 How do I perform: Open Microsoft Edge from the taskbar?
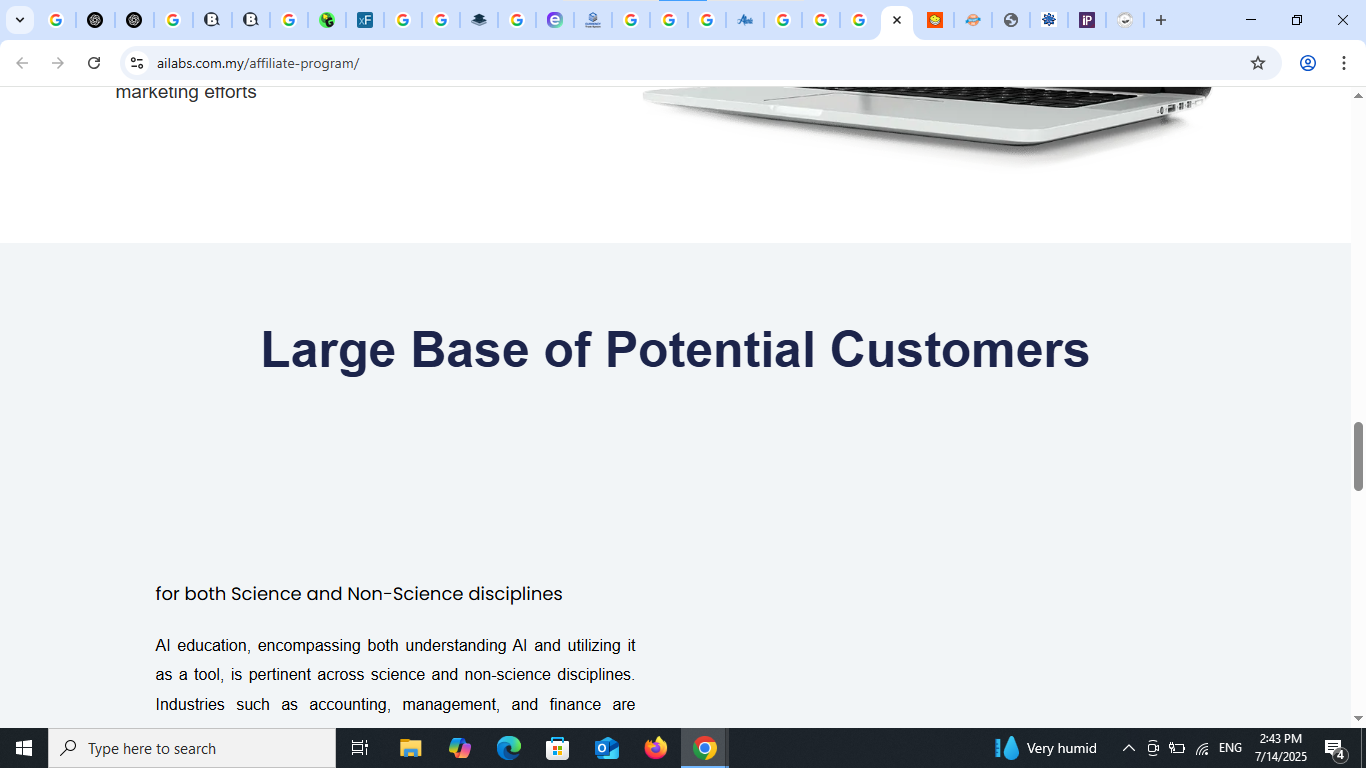(509, 748)
